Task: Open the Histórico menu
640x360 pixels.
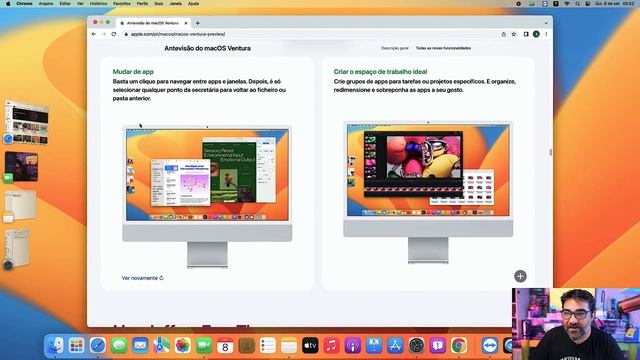Action: [x=98, y=4]
